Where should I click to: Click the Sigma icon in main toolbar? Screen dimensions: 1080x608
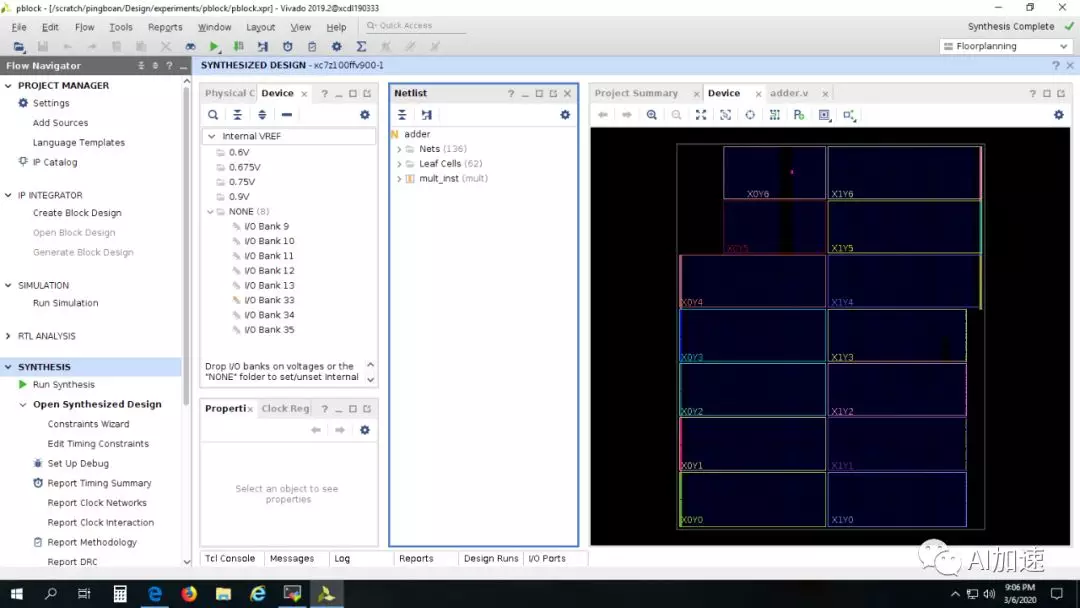[x=361, y=47]
